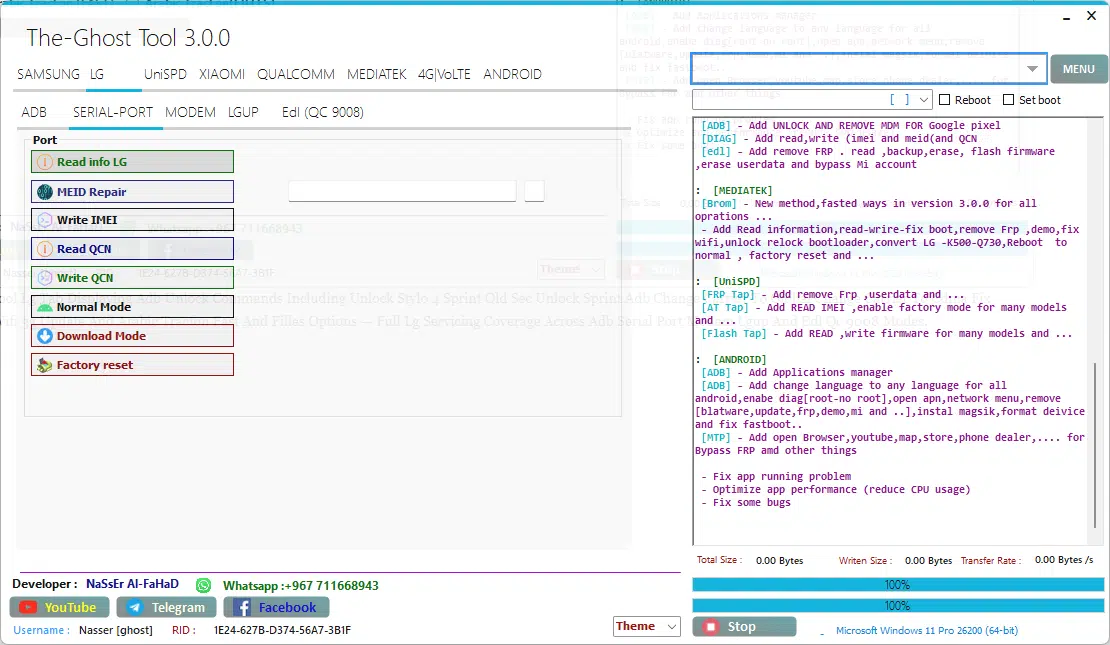1110x645 pixels.
Task: Click the Write QCN button
Action: click(132, 278)
